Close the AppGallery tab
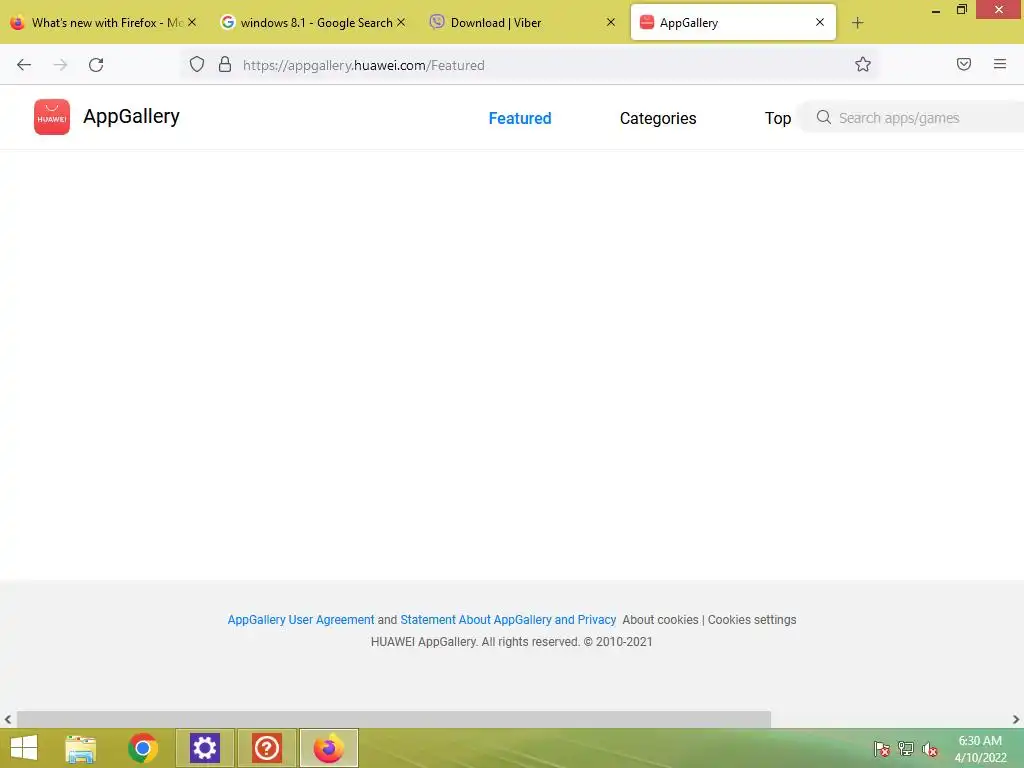The height and width of the screenshot is (768, 1024). (820, 22)
